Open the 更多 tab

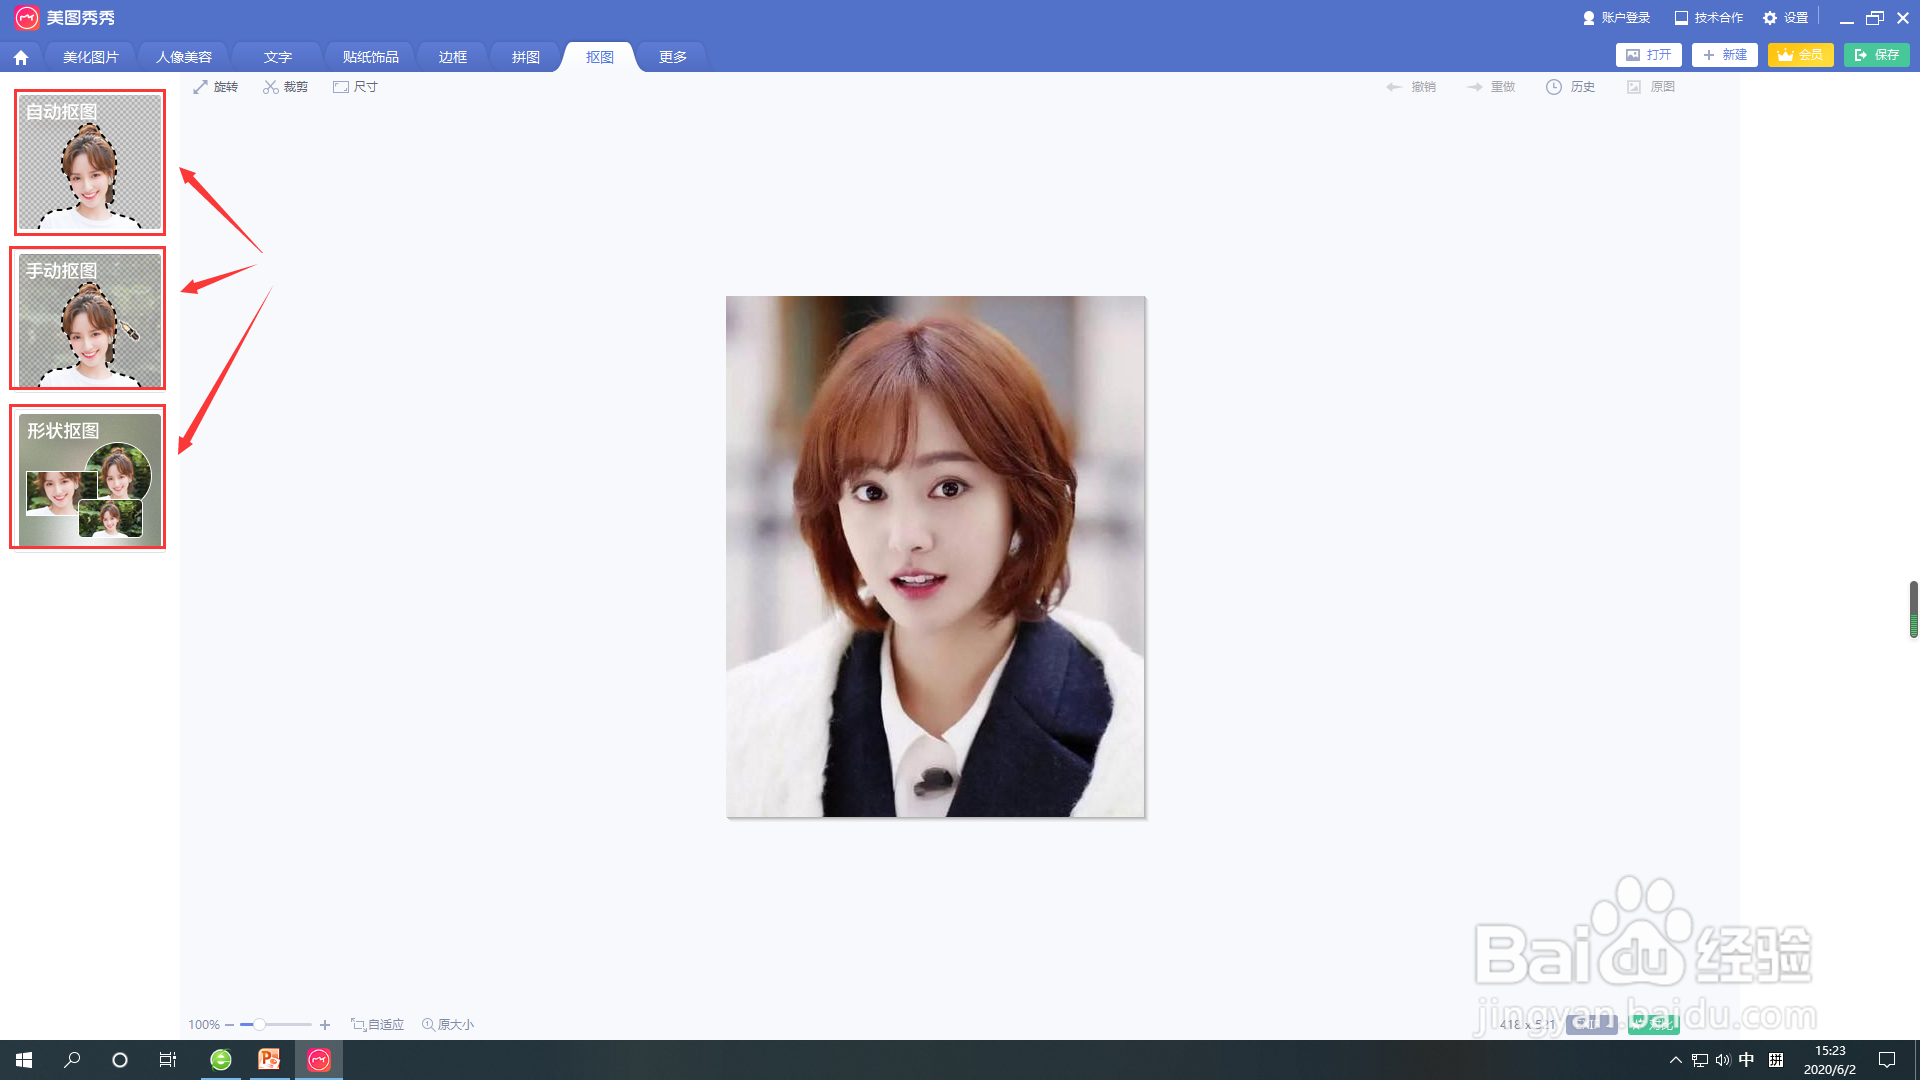672,57
